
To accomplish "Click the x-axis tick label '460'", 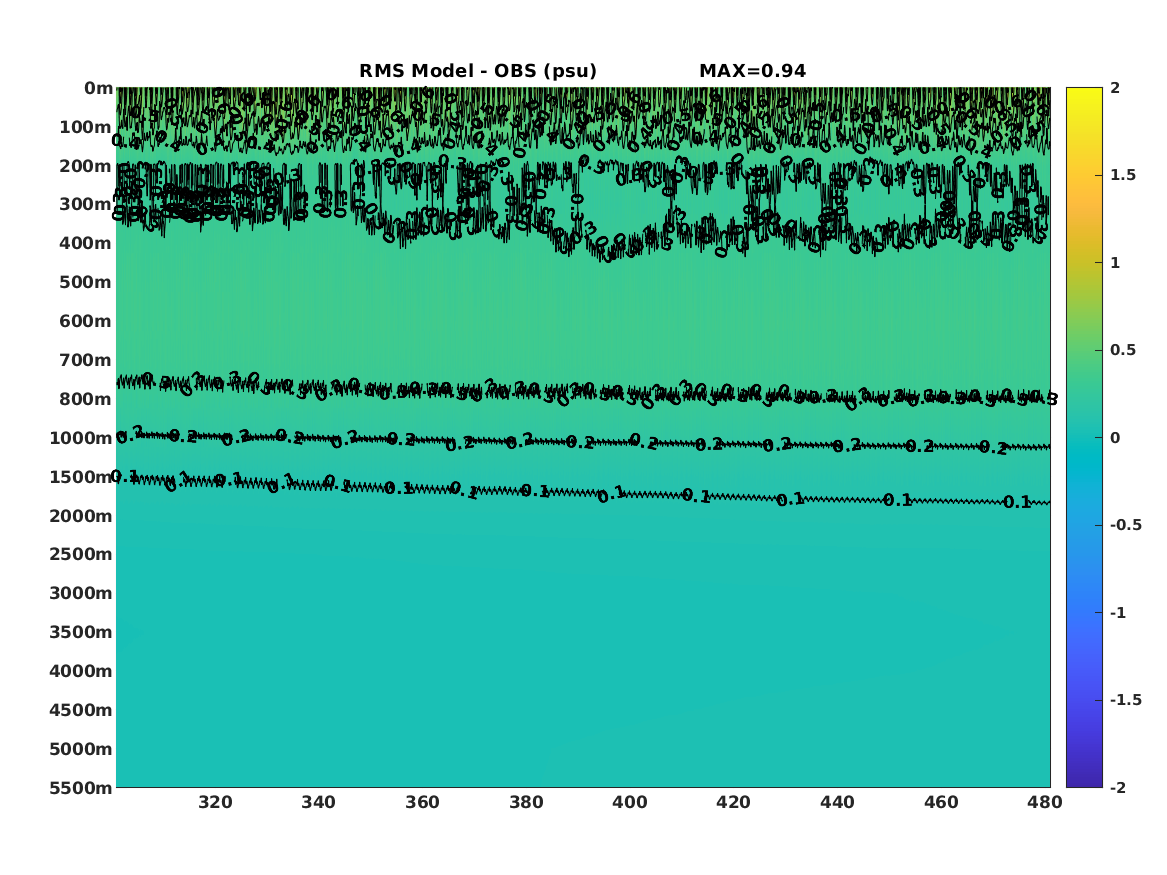I will (941, 802).
